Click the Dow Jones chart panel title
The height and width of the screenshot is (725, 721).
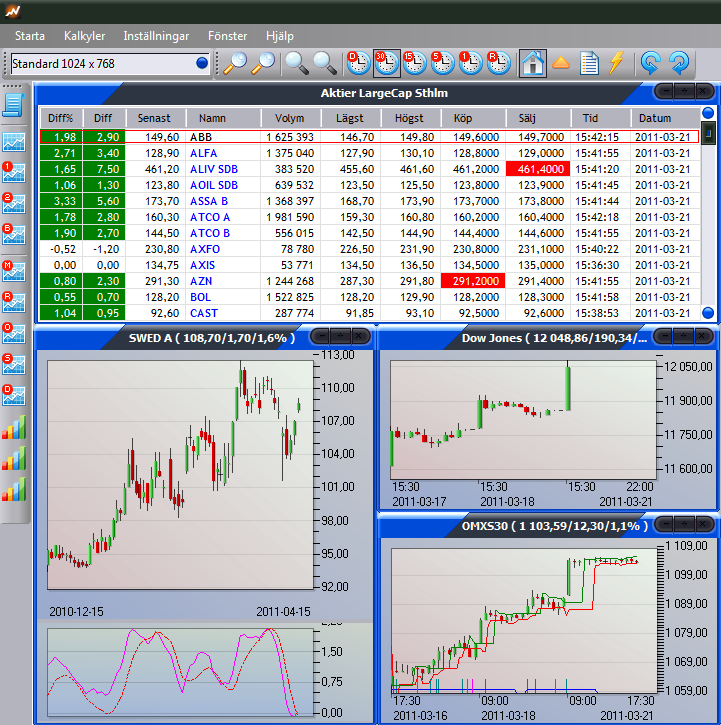(554, 338)
